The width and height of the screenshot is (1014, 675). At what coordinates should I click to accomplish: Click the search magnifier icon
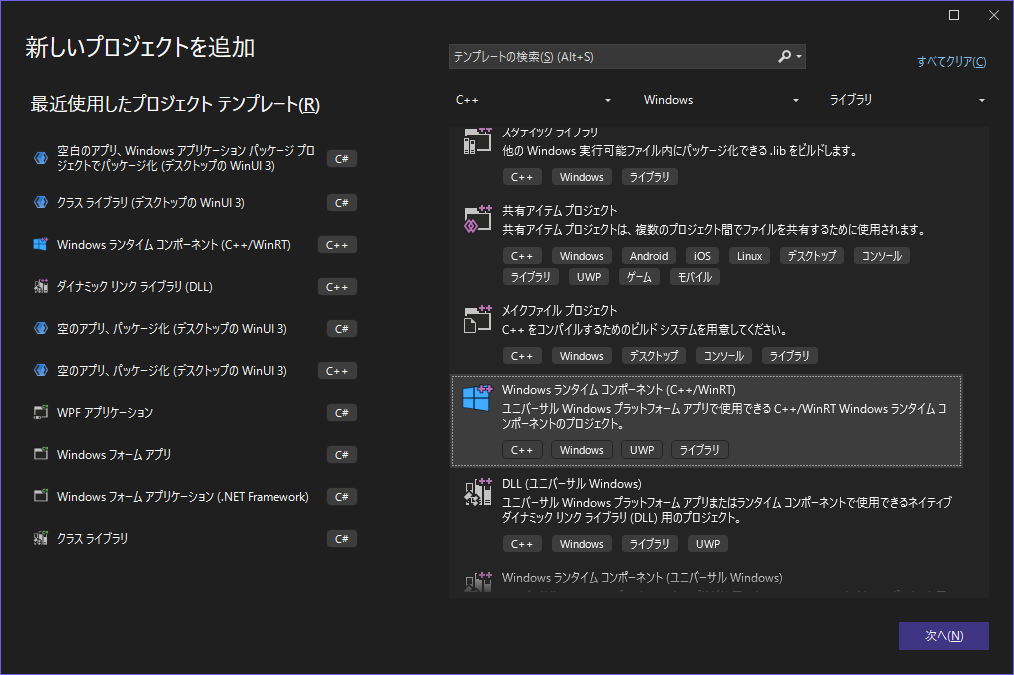(x=786, y=57)
